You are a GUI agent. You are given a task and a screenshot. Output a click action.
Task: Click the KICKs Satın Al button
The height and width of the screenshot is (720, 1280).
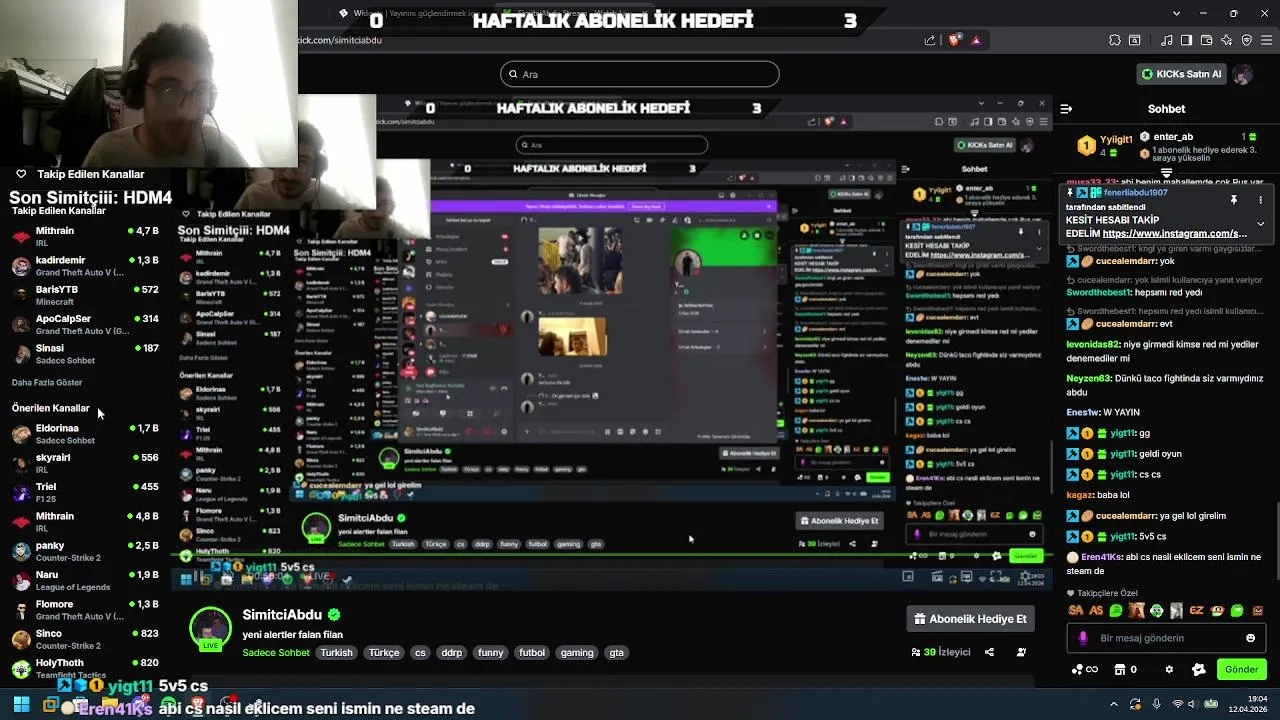tap(1182, 74)
